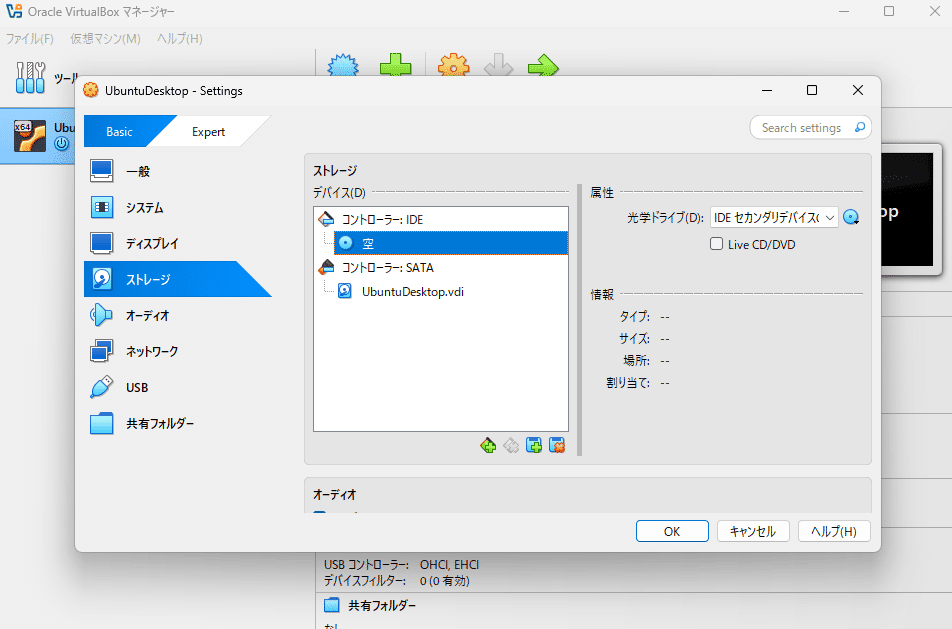Click the ストレージ section heading
Image resolution: width=952 pixels, height=629 pixels.
tap(335, 171)
